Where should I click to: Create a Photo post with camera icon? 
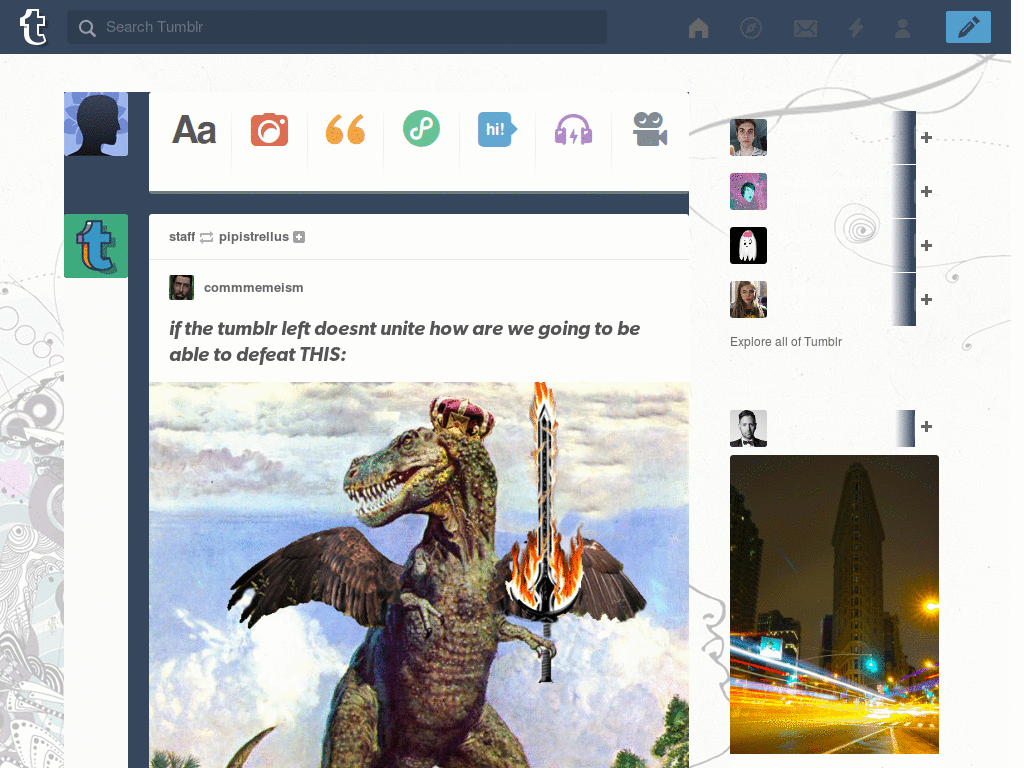pyautogui.click(x=269, y=129)
